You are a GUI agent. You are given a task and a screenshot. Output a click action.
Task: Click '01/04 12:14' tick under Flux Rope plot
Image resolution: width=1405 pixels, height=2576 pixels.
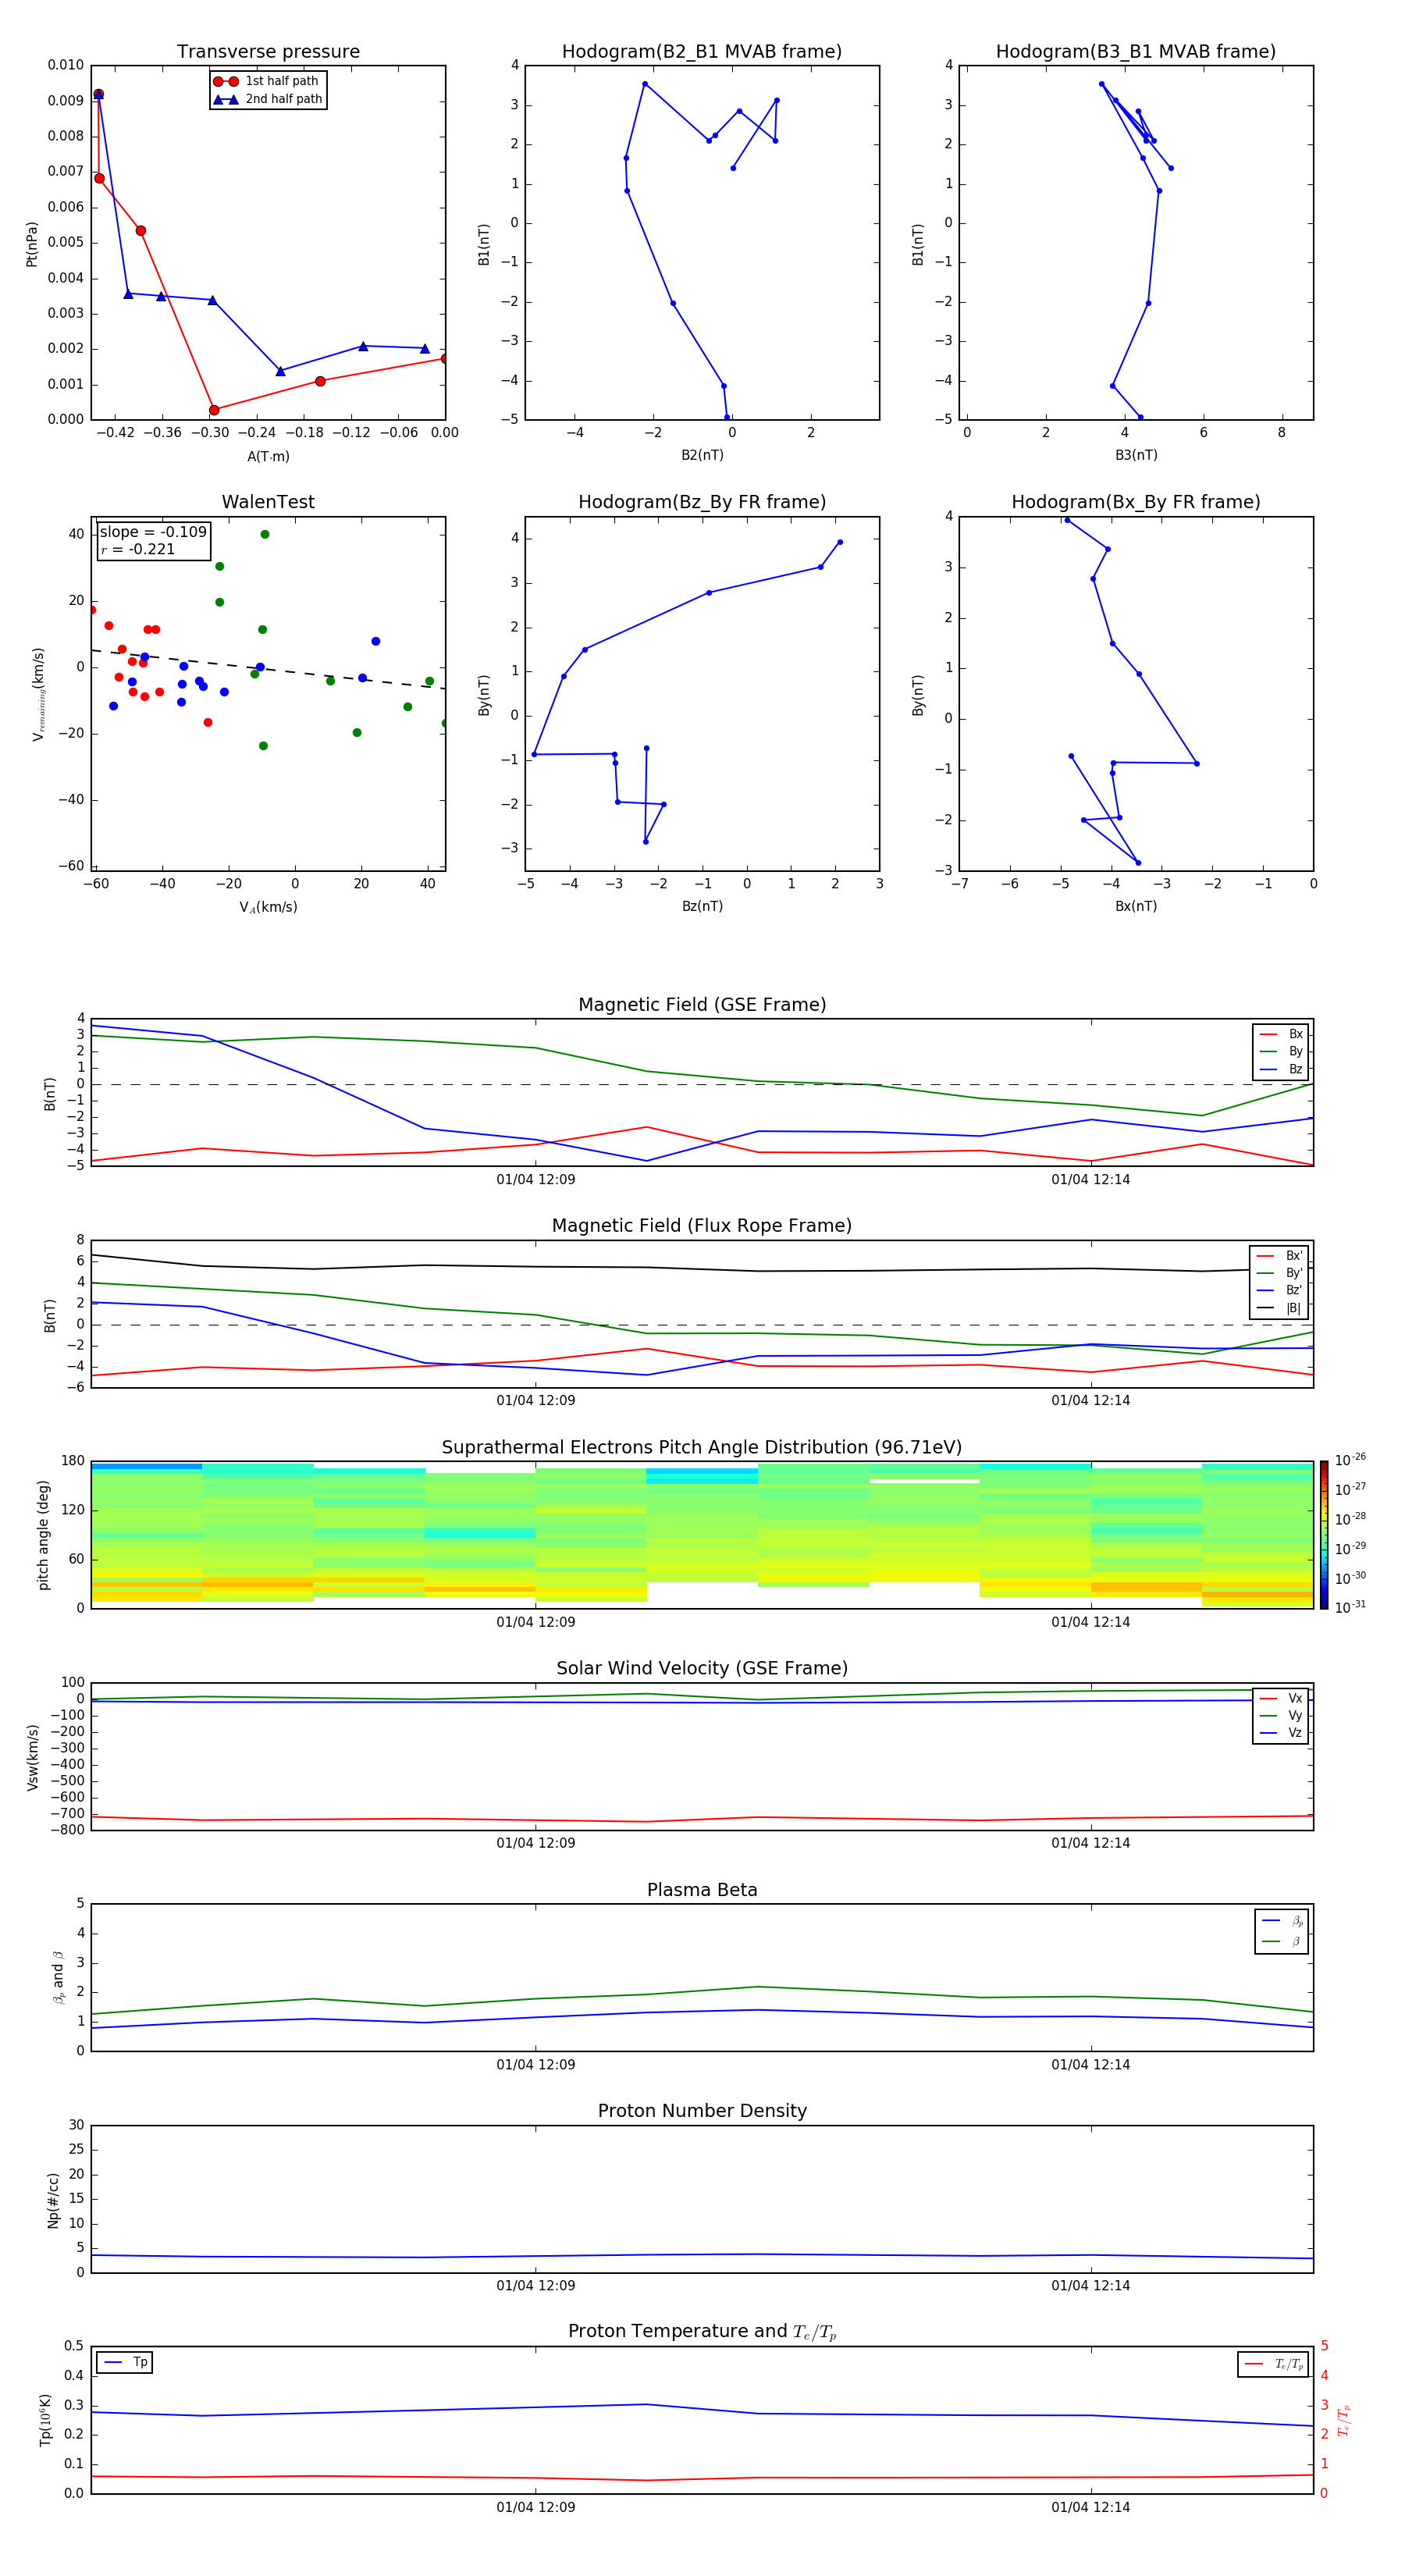coord(1090,1401)
